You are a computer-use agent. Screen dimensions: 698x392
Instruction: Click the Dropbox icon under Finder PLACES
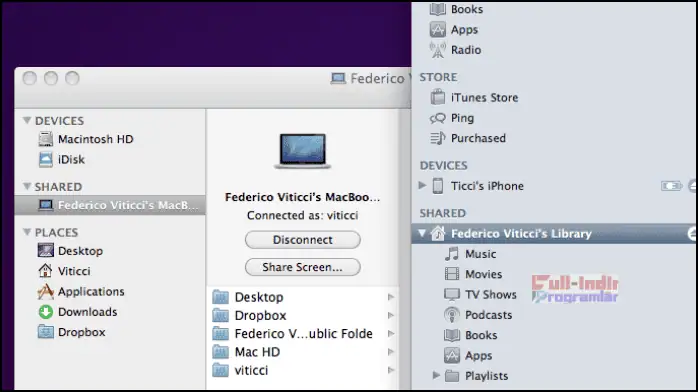(x=45, y=332)
